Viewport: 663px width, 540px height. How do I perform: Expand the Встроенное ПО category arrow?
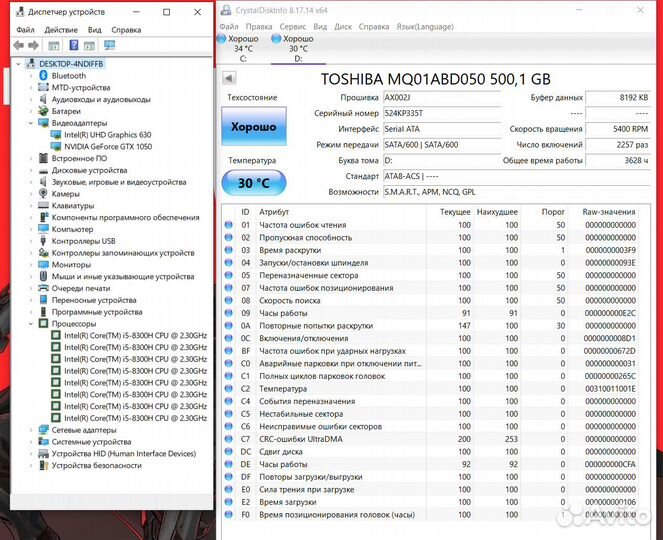[30, 159]
